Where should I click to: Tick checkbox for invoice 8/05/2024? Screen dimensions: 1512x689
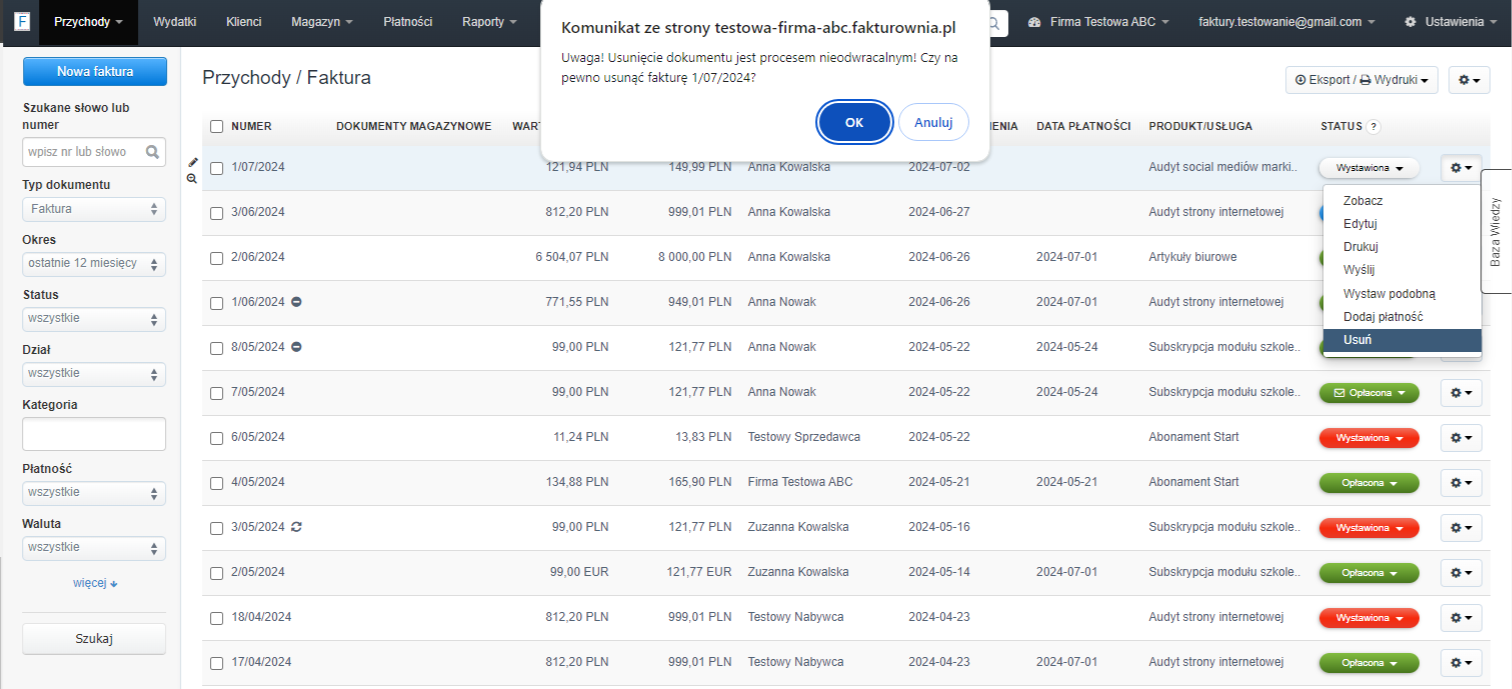(x=217, y=348)
